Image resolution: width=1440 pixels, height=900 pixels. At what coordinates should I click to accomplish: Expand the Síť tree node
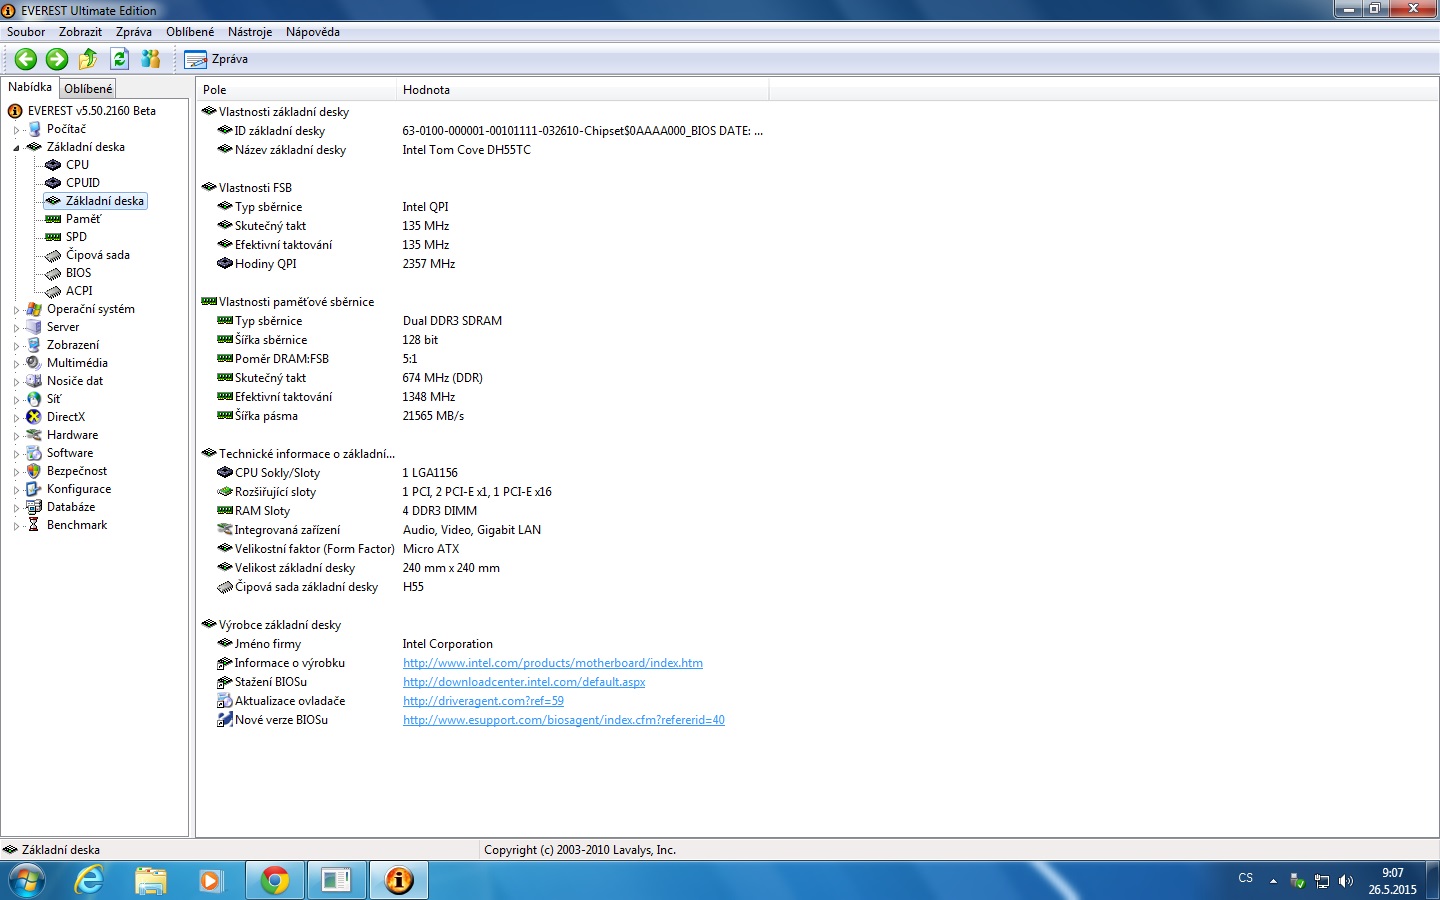coord(16,400)
